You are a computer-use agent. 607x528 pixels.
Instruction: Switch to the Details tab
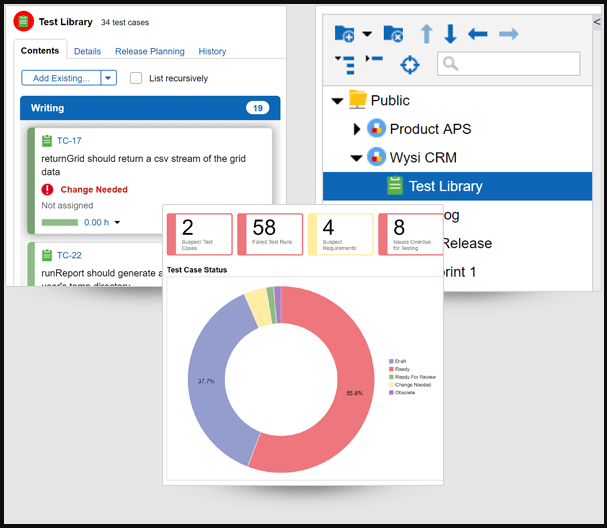pos(87,51)
